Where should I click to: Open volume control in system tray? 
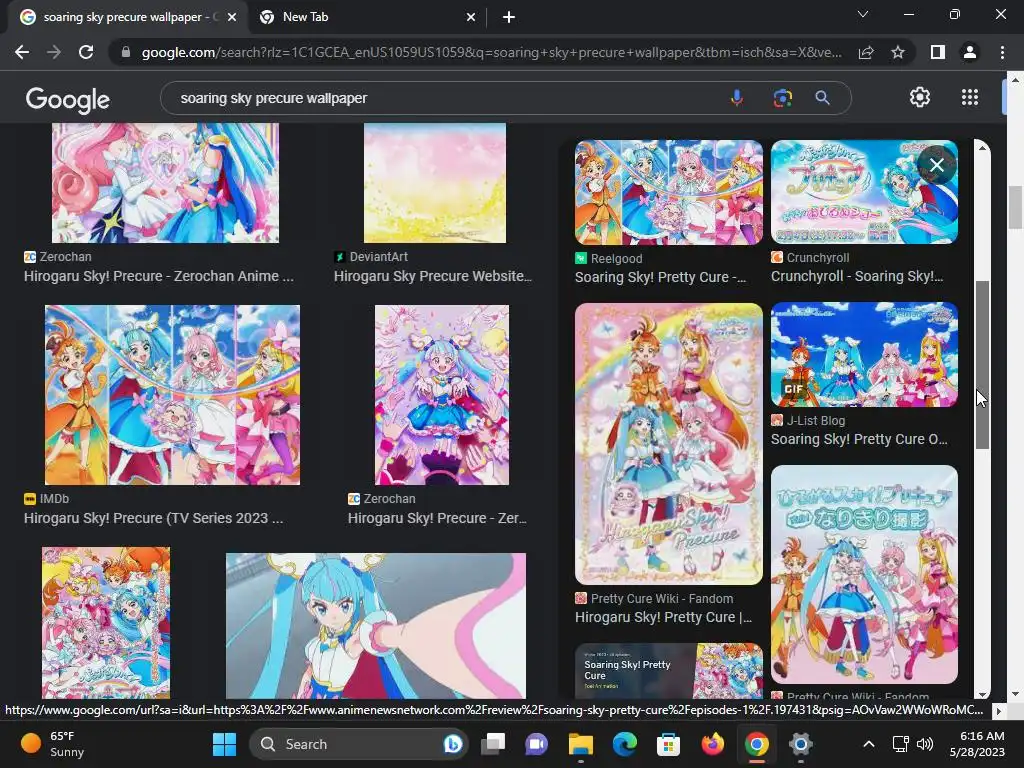(925, 744)
